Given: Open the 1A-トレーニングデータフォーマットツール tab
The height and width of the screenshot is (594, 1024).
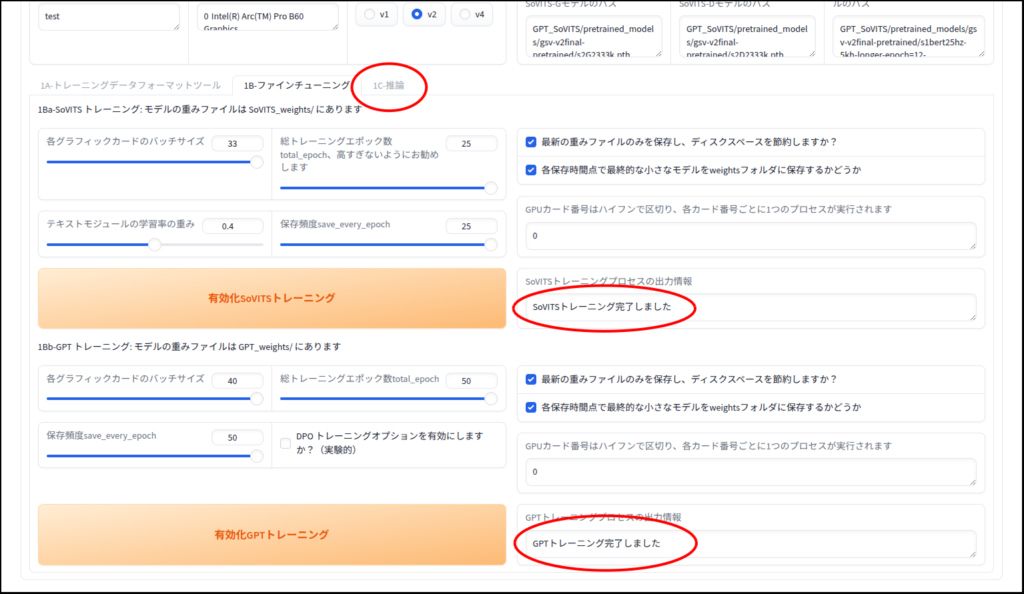Looking at the screenshot, I should coord(130,86).
